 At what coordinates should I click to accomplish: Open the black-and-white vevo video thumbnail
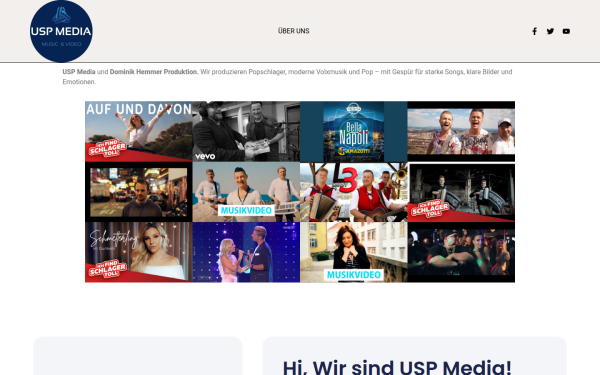click(246, 131)
